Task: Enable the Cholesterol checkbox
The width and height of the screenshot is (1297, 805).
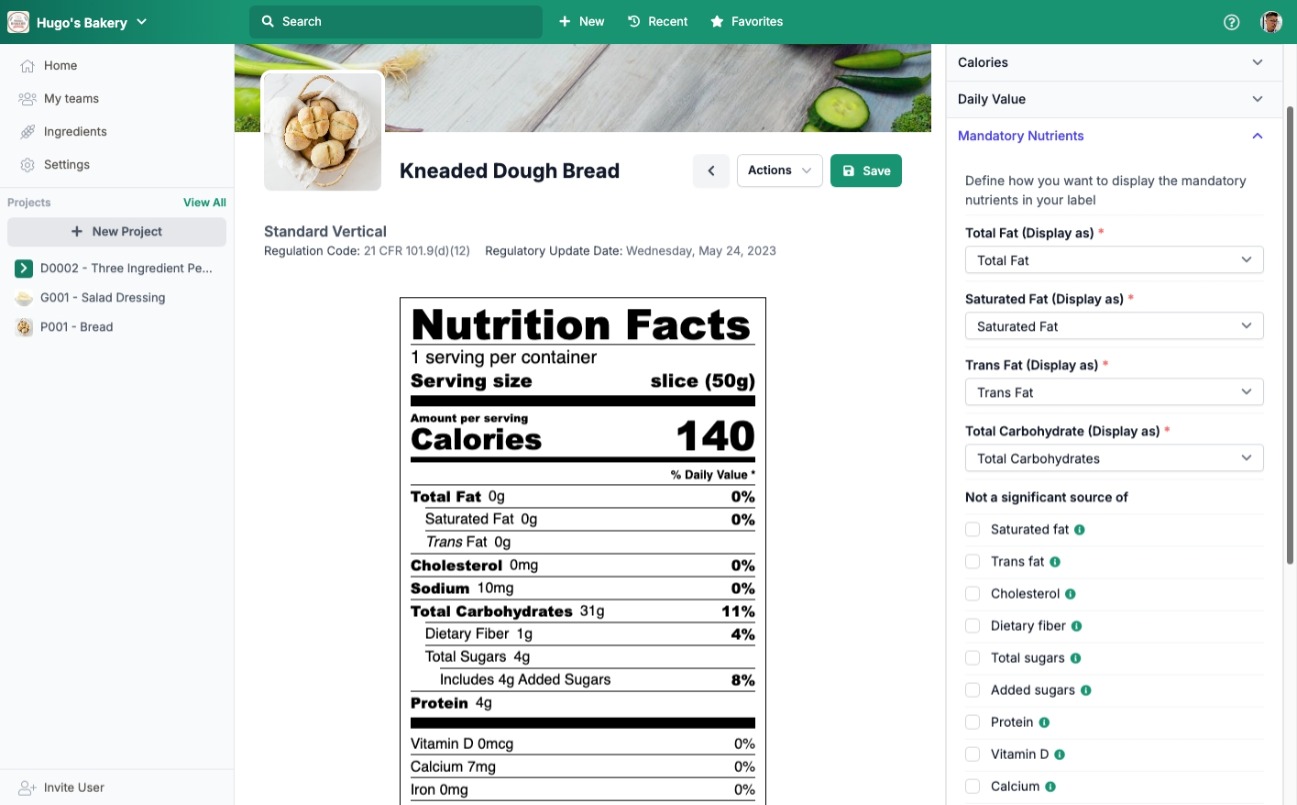Action: [x=972, y=593]
